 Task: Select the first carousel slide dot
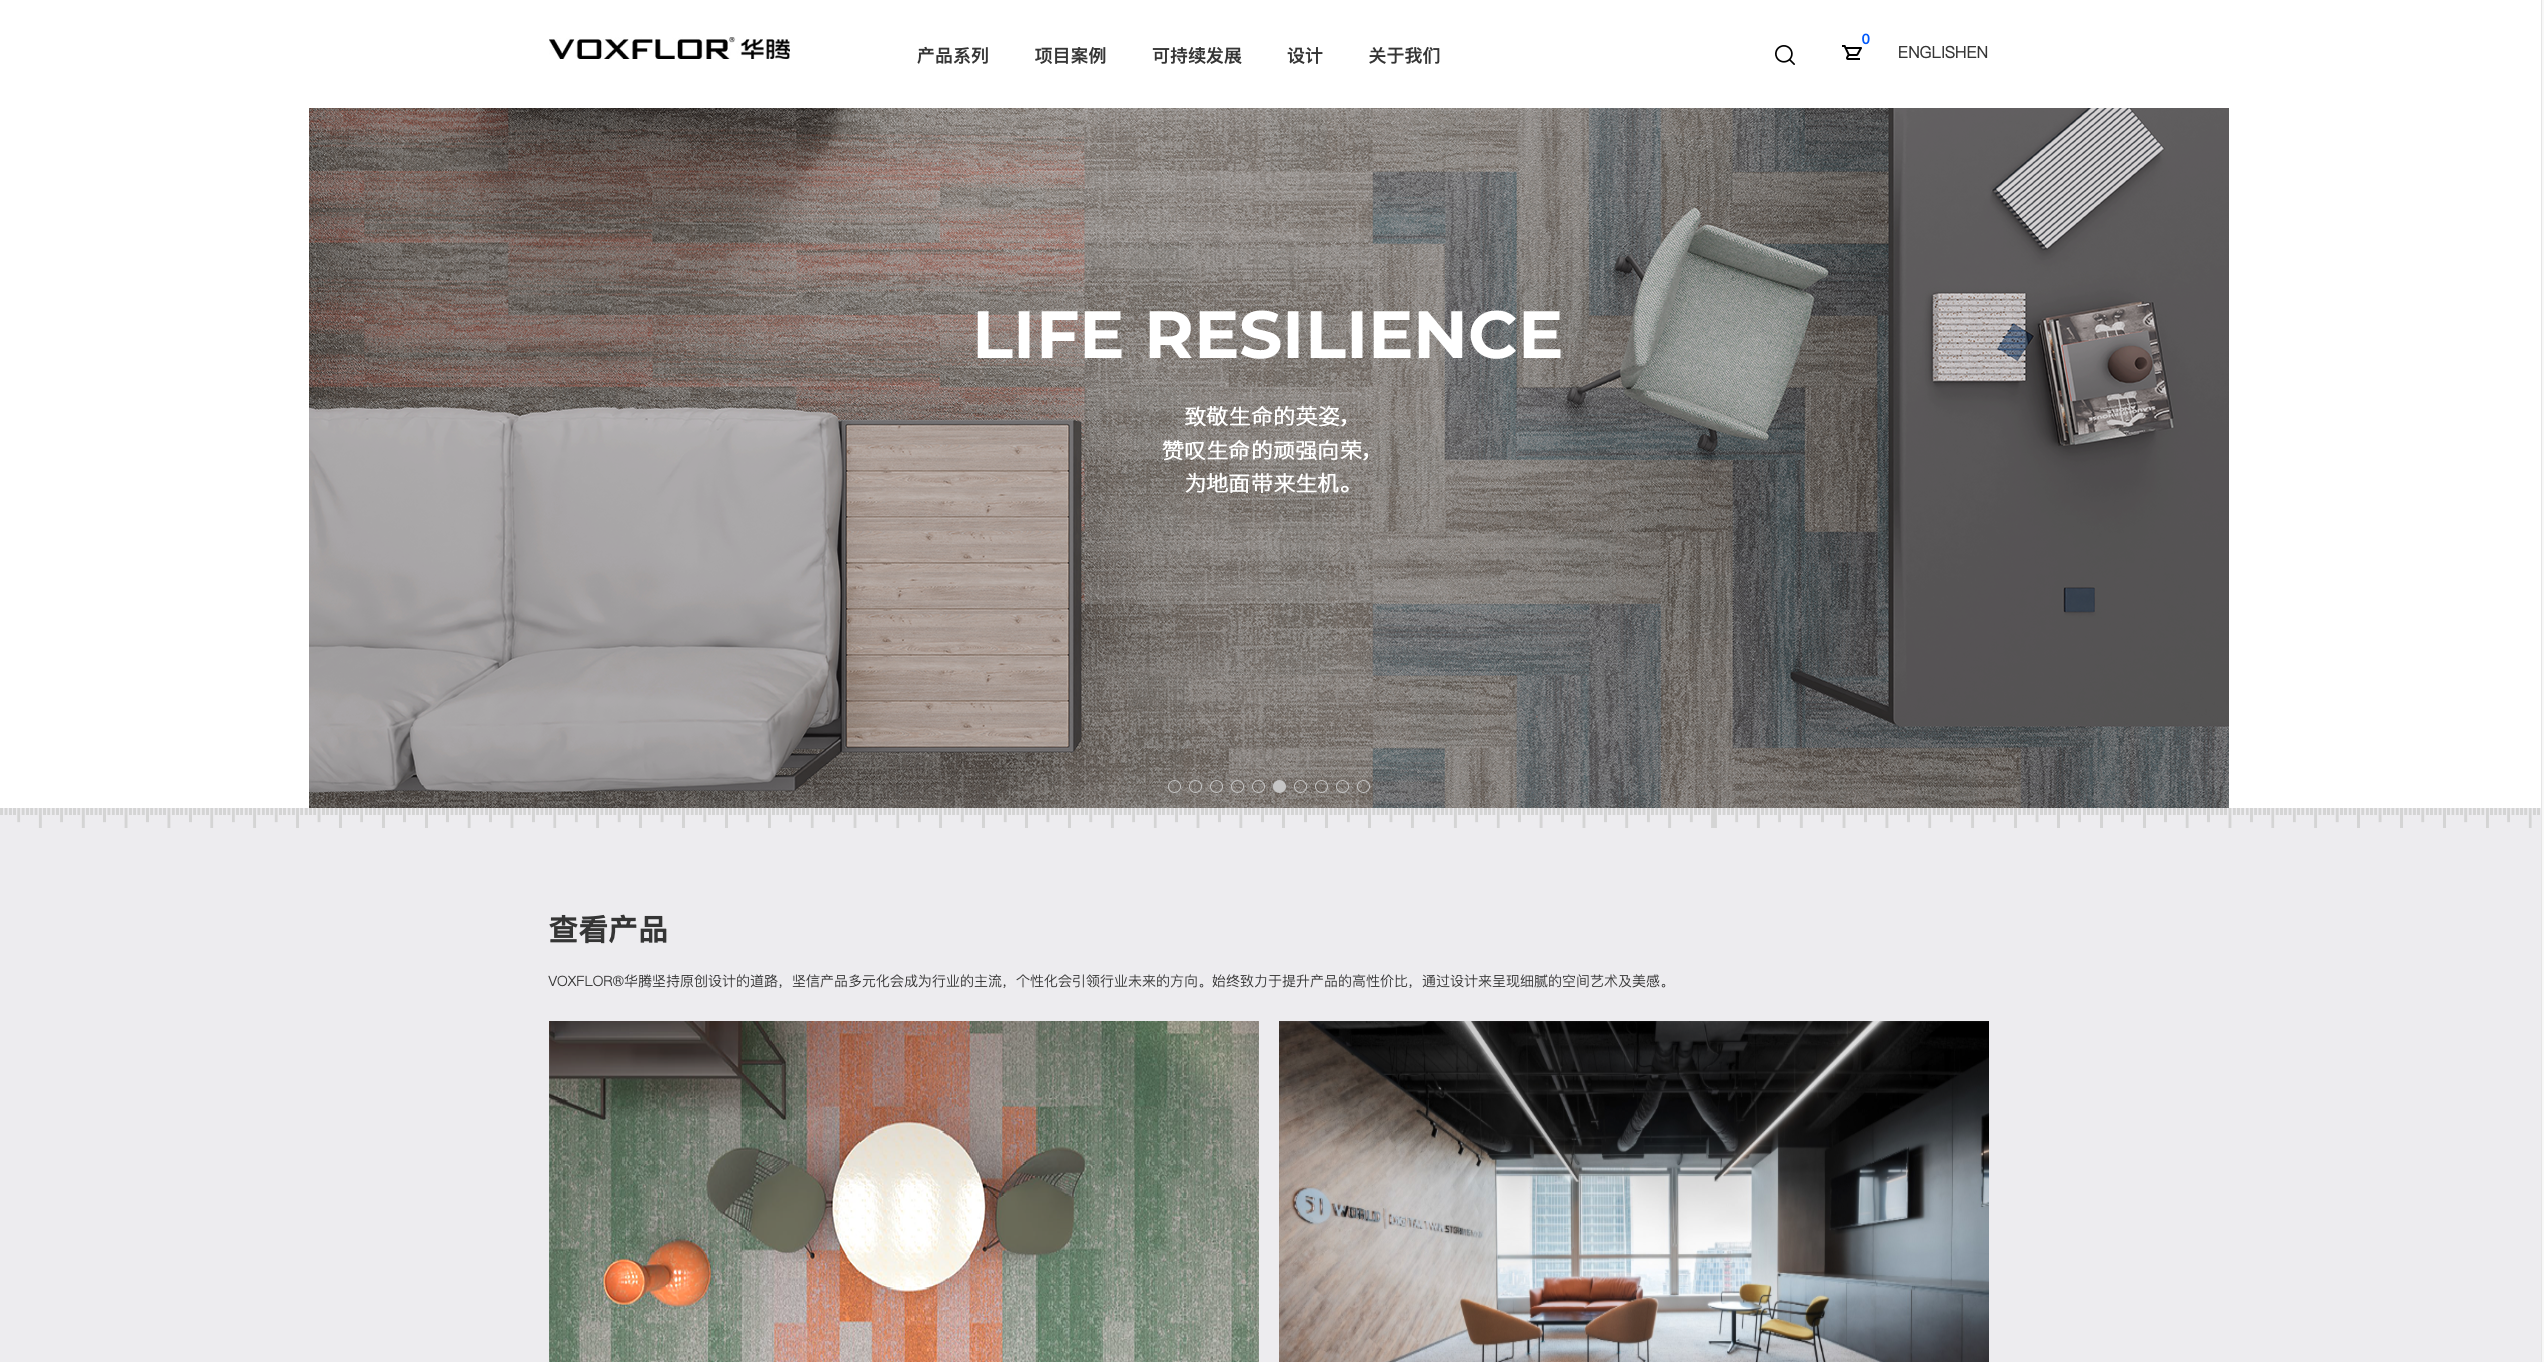point(1174,787)
